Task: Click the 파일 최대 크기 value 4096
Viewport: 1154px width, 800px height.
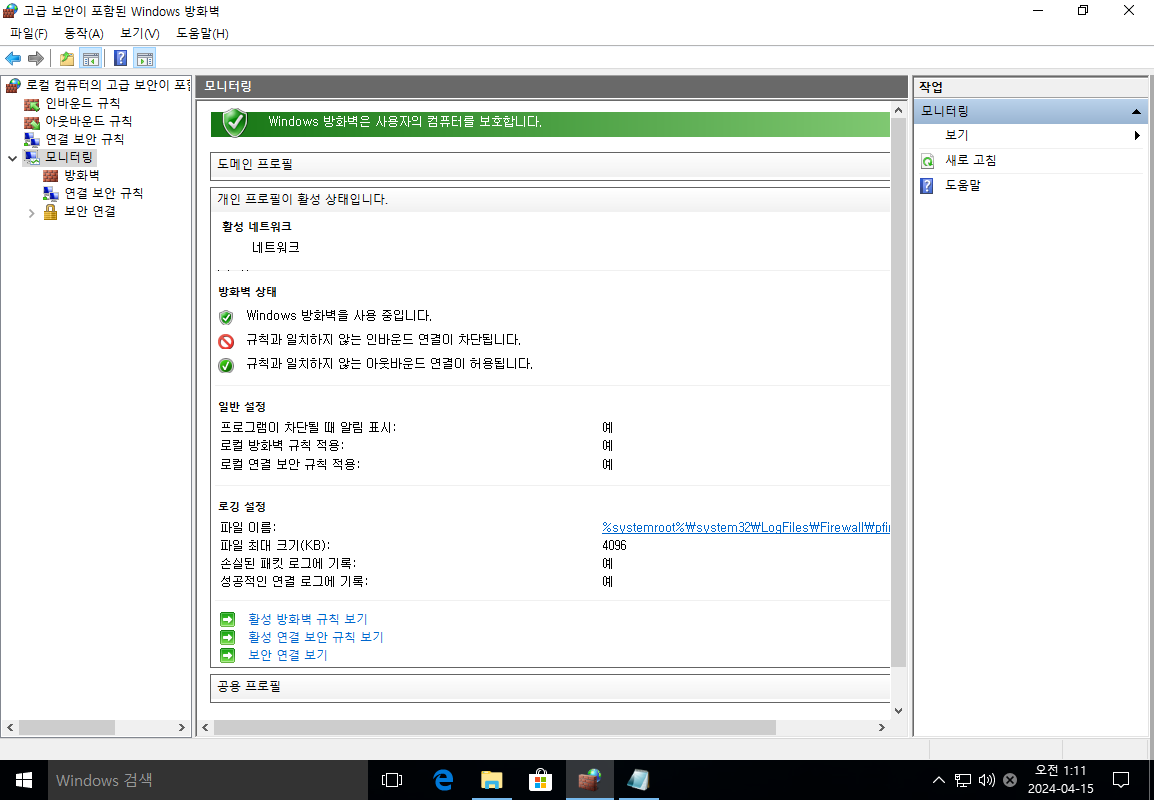Action: (614, 545)
